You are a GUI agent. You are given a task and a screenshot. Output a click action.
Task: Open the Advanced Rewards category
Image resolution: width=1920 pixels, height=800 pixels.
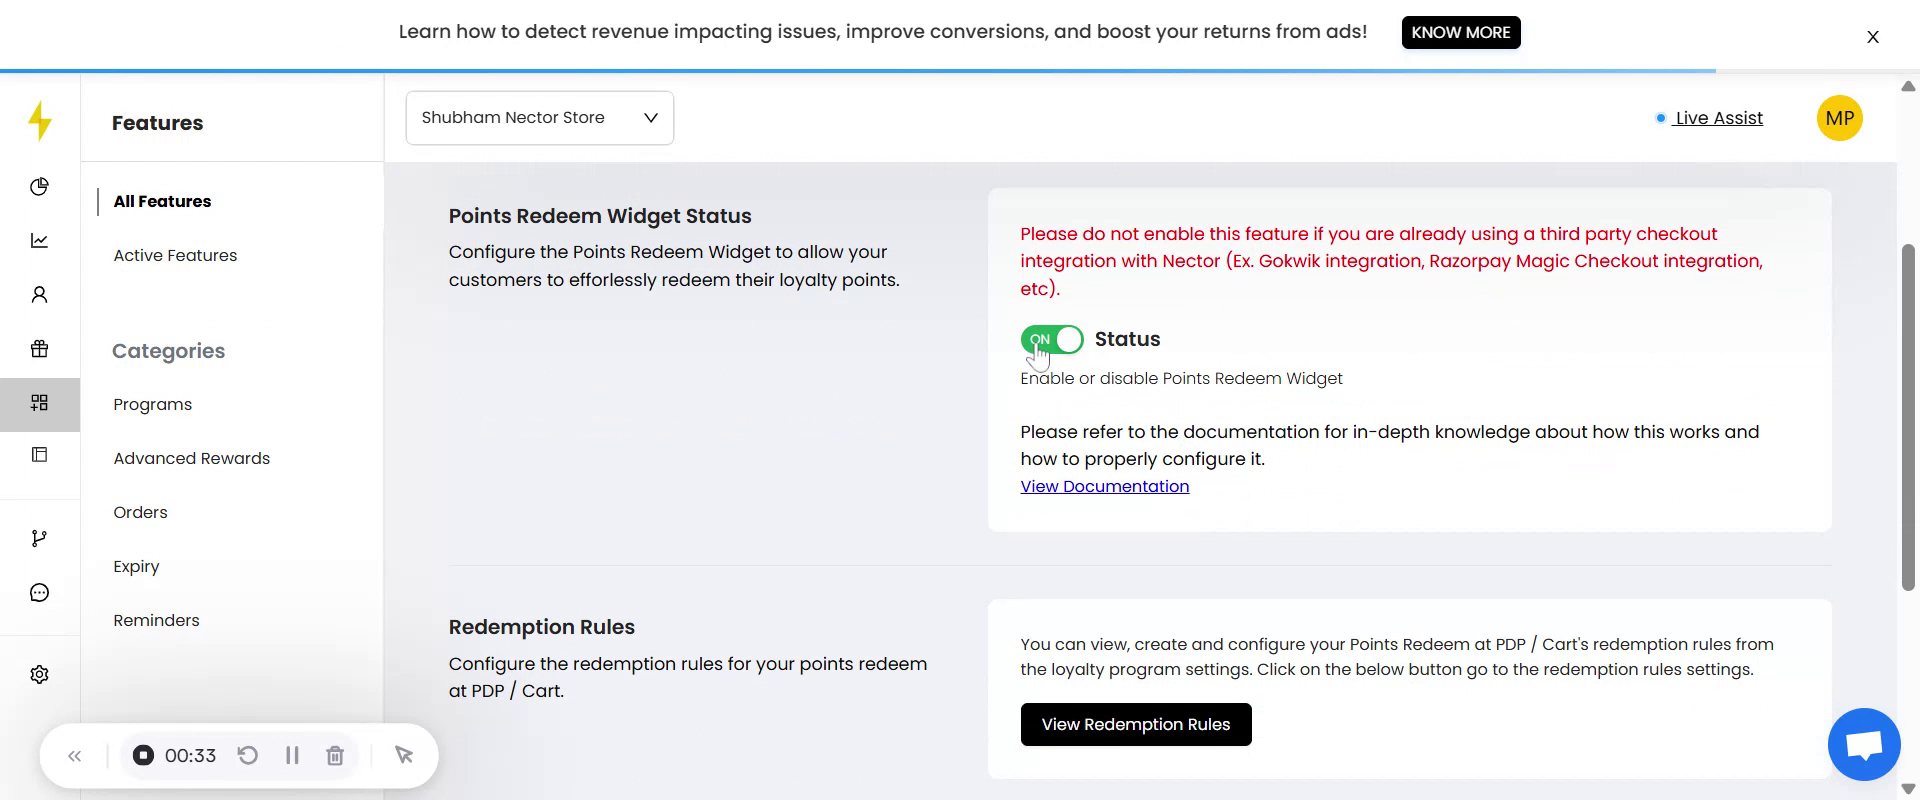191,459
